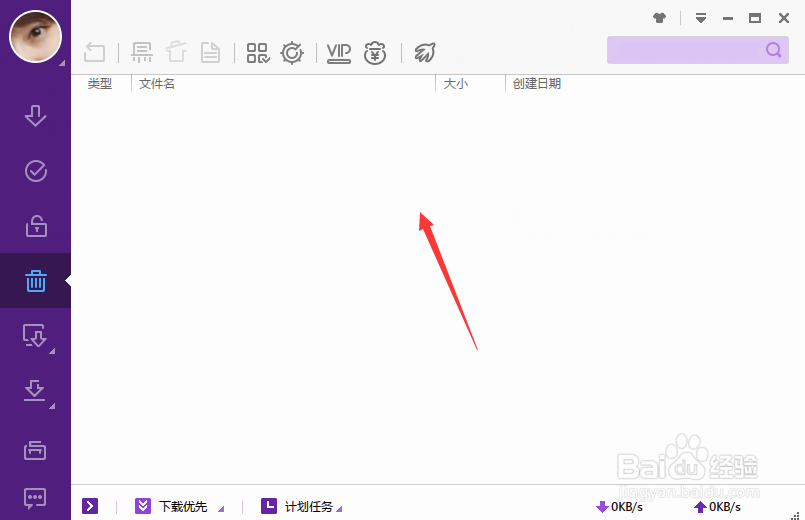The height and width of the screenshot is (520, 805).
Task: Click the document file toolbar icon
Action: tap(210, 52)
